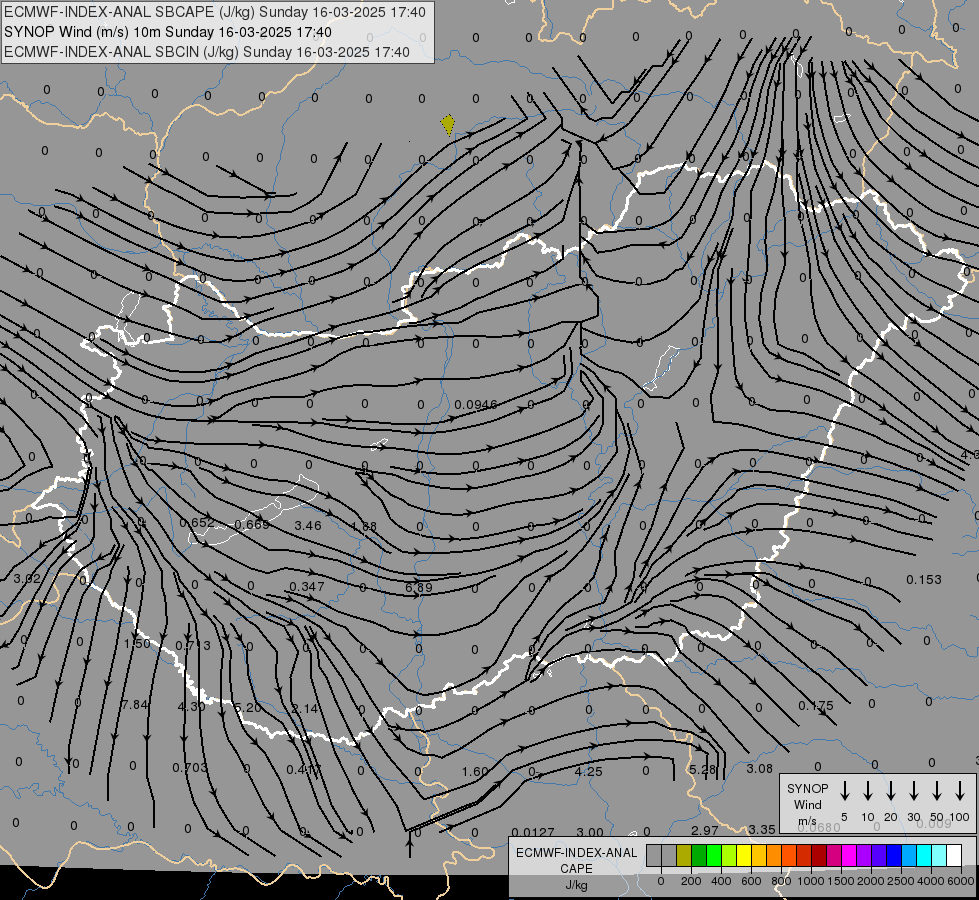Click the olive CAPE legend swatch
The width and height of the screenshot is (979, 900).
pos(684,855)
